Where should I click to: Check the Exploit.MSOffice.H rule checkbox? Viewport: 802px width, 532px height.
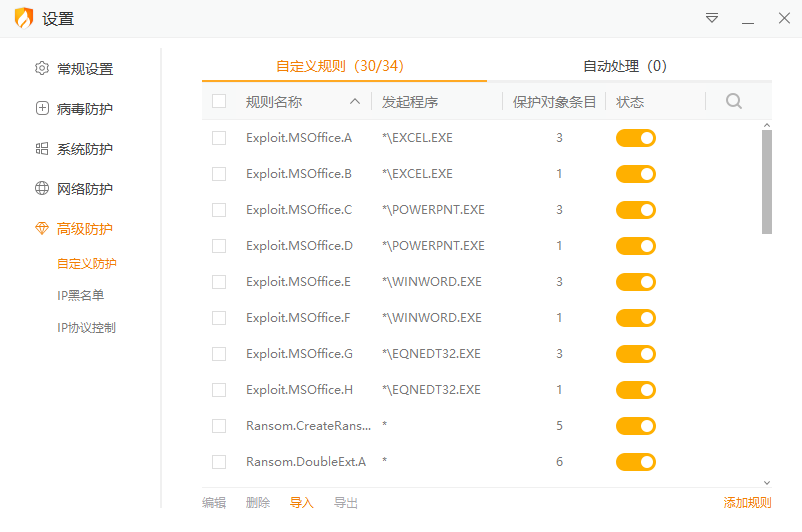click(219, 390)
